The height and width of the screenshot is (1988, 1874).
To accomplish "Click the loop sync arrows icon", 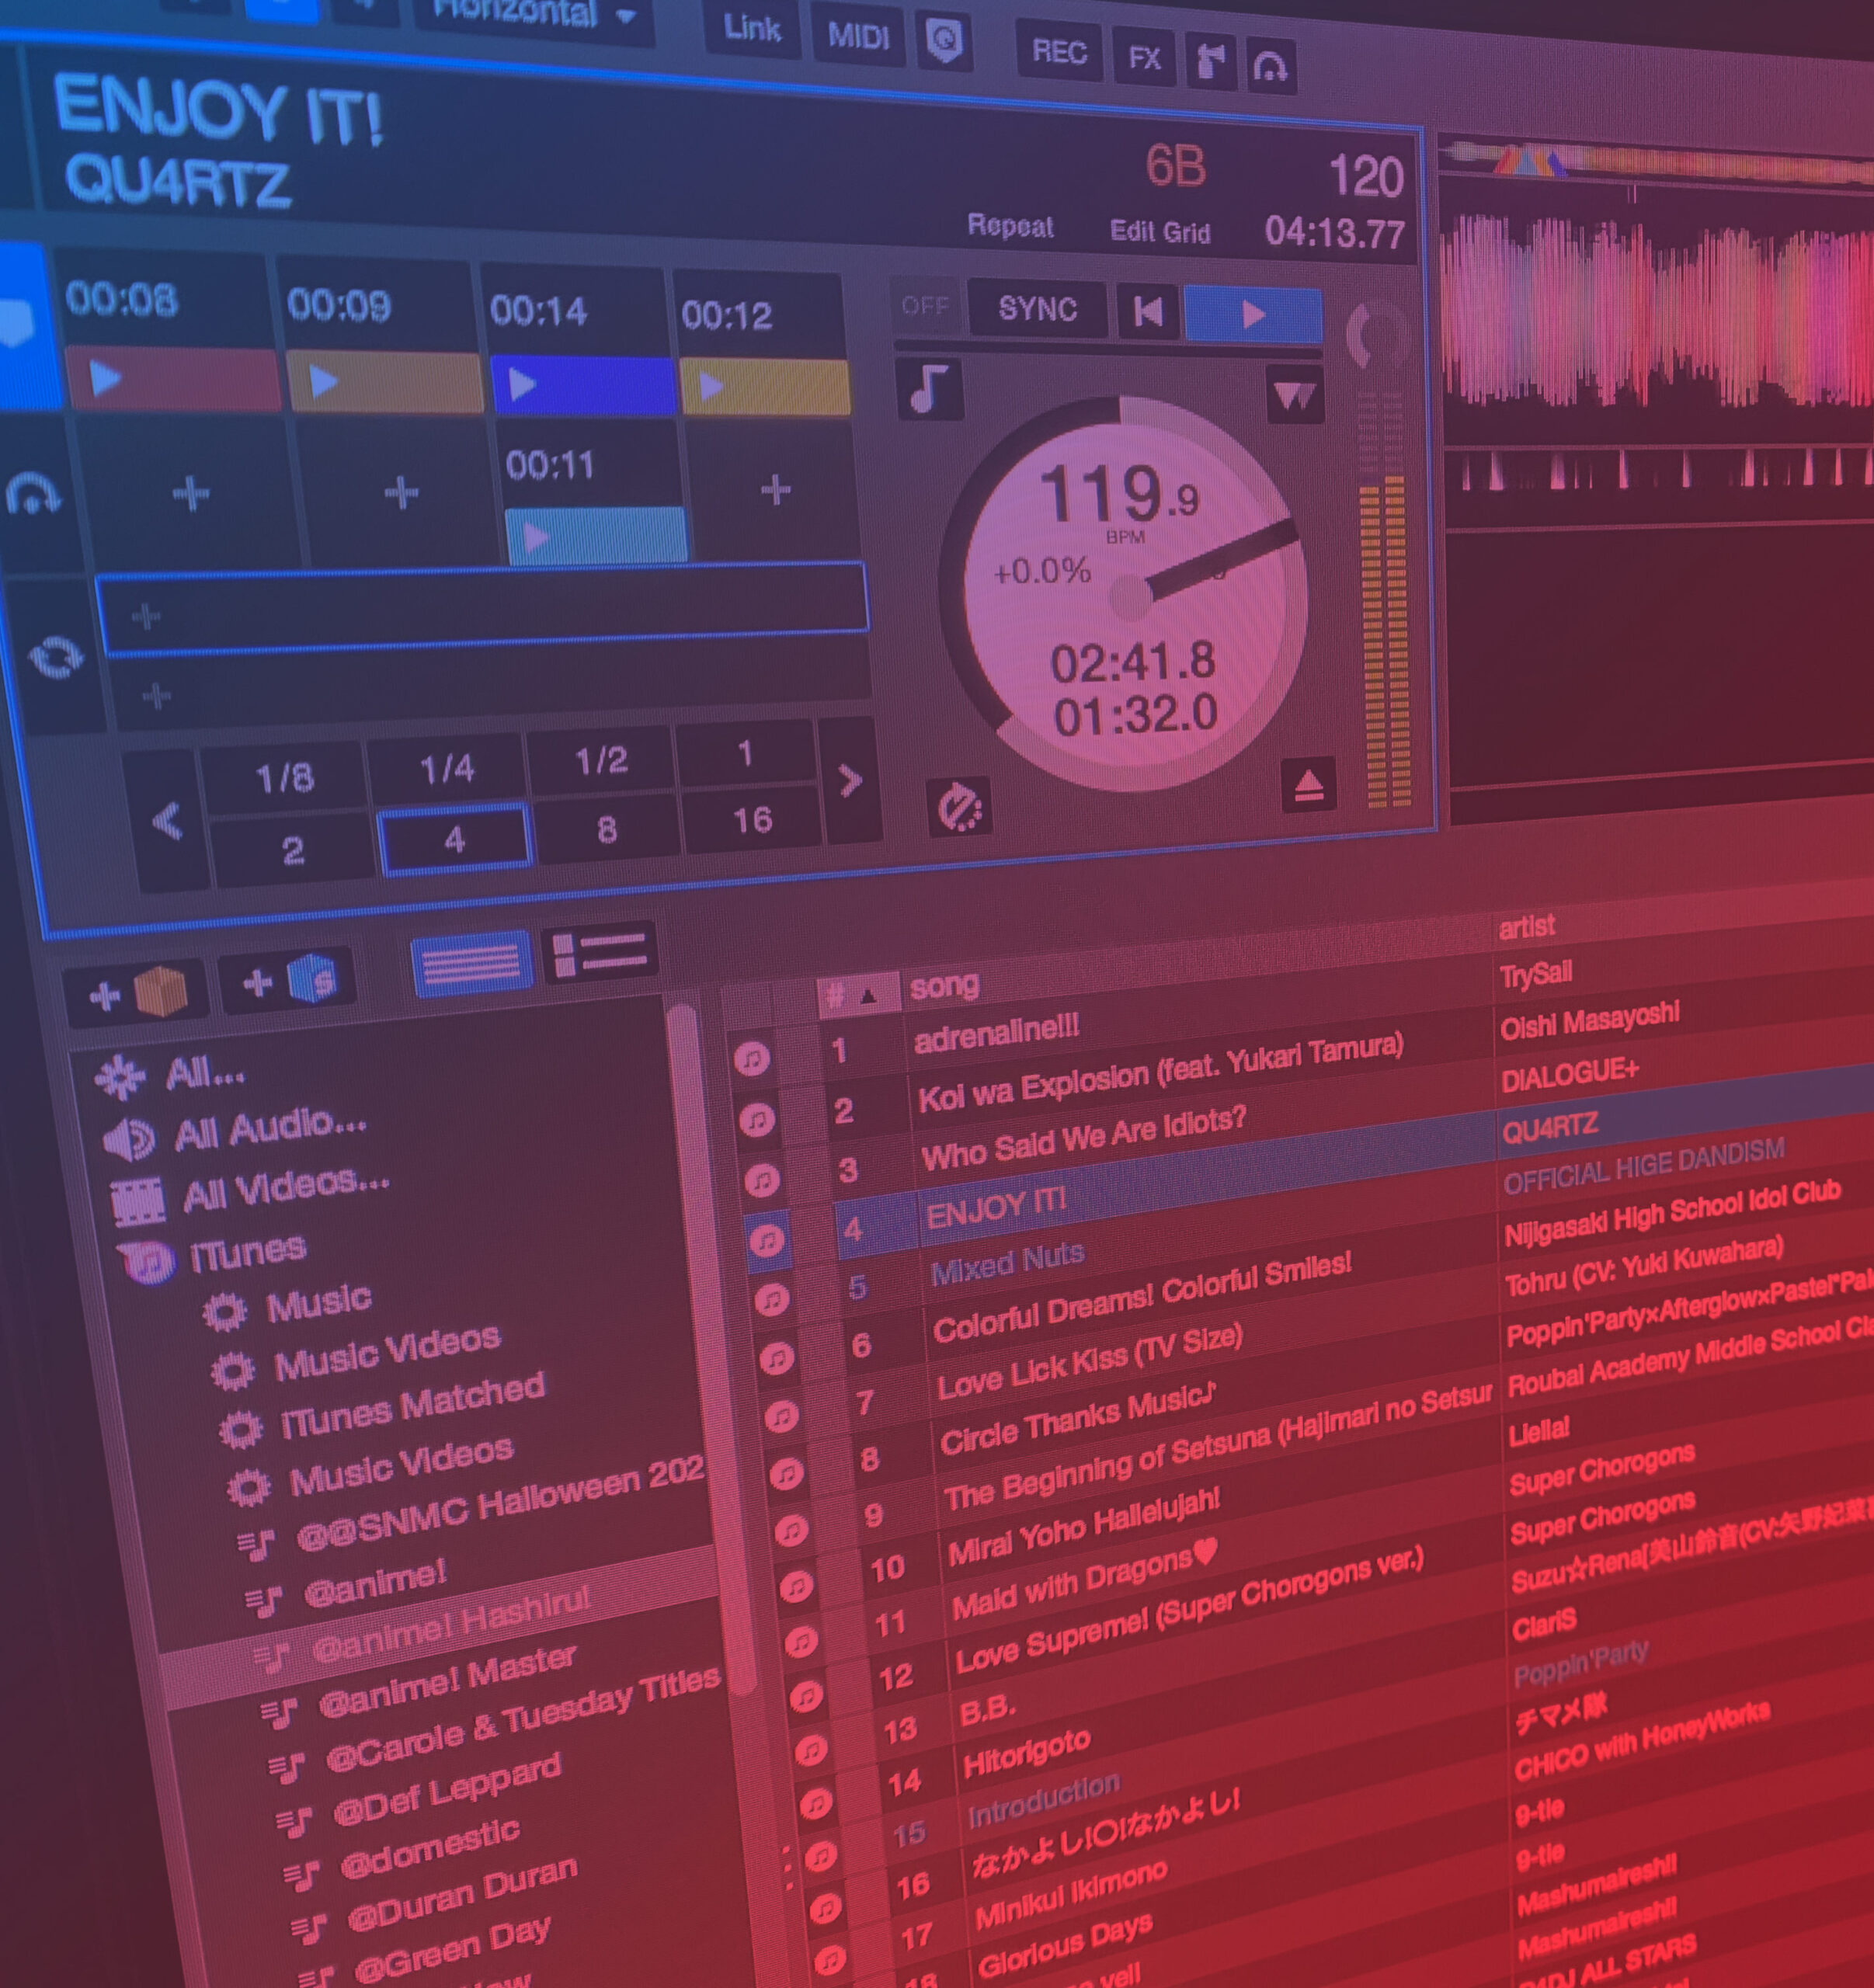I will tap(55, 657).
